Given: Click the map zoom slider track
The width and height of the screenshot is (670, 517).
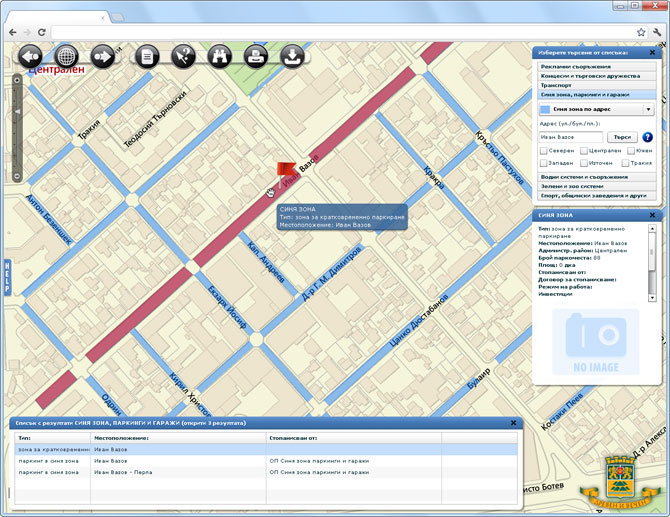Looking at the screenshot, I should [17, 128].
